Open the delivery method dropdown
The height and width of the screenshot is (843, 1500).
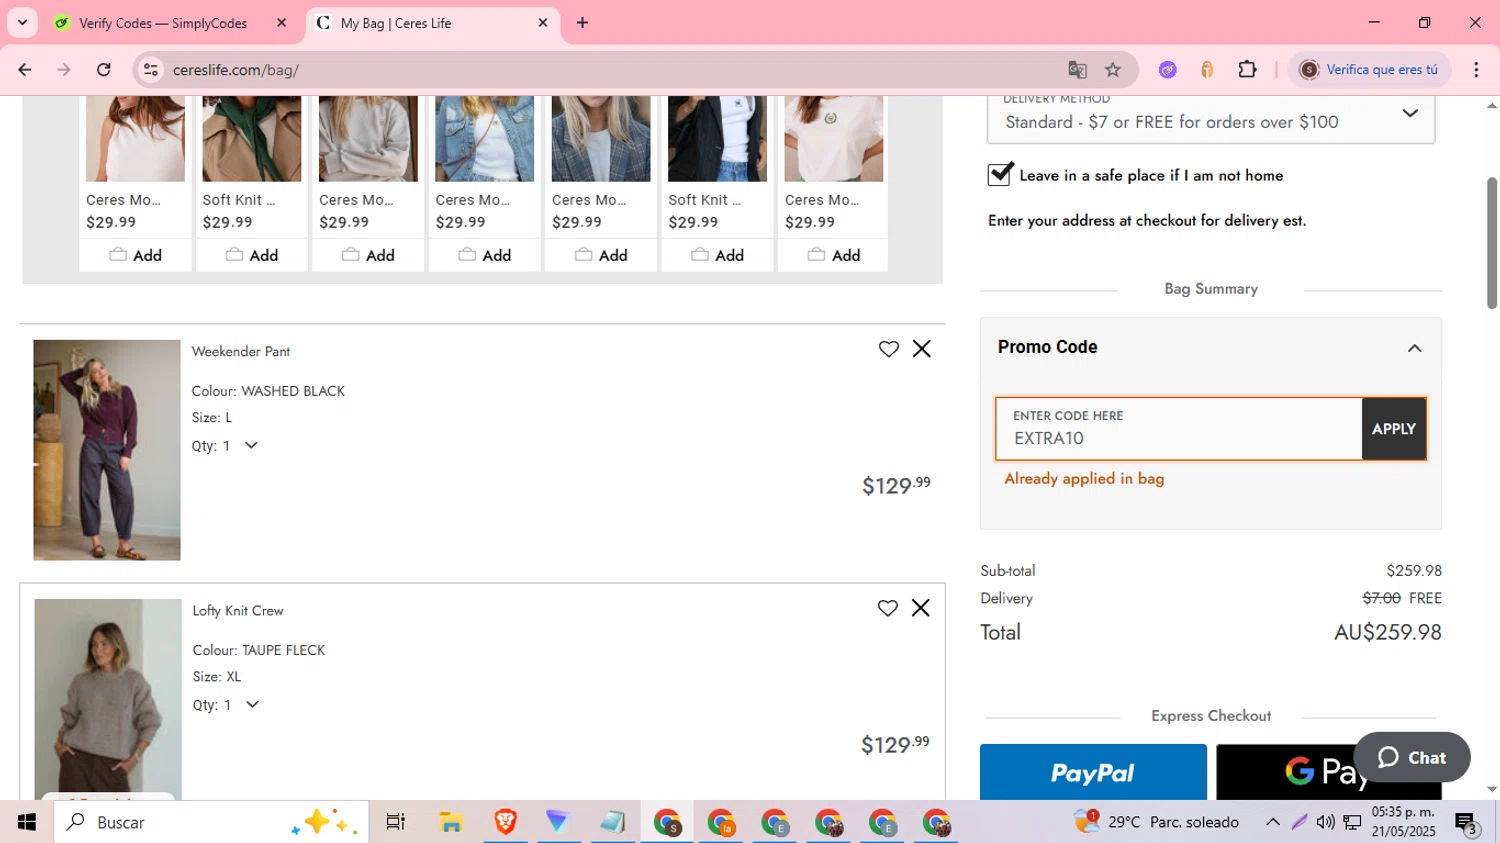pos(1211,119)
